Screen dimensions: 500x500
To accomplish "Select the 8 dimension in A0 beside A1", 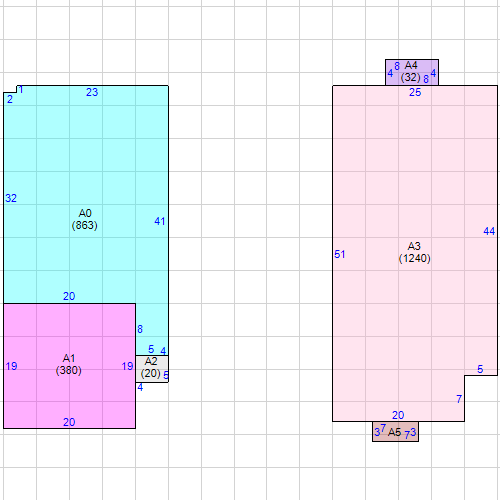I will pos(140,329).
